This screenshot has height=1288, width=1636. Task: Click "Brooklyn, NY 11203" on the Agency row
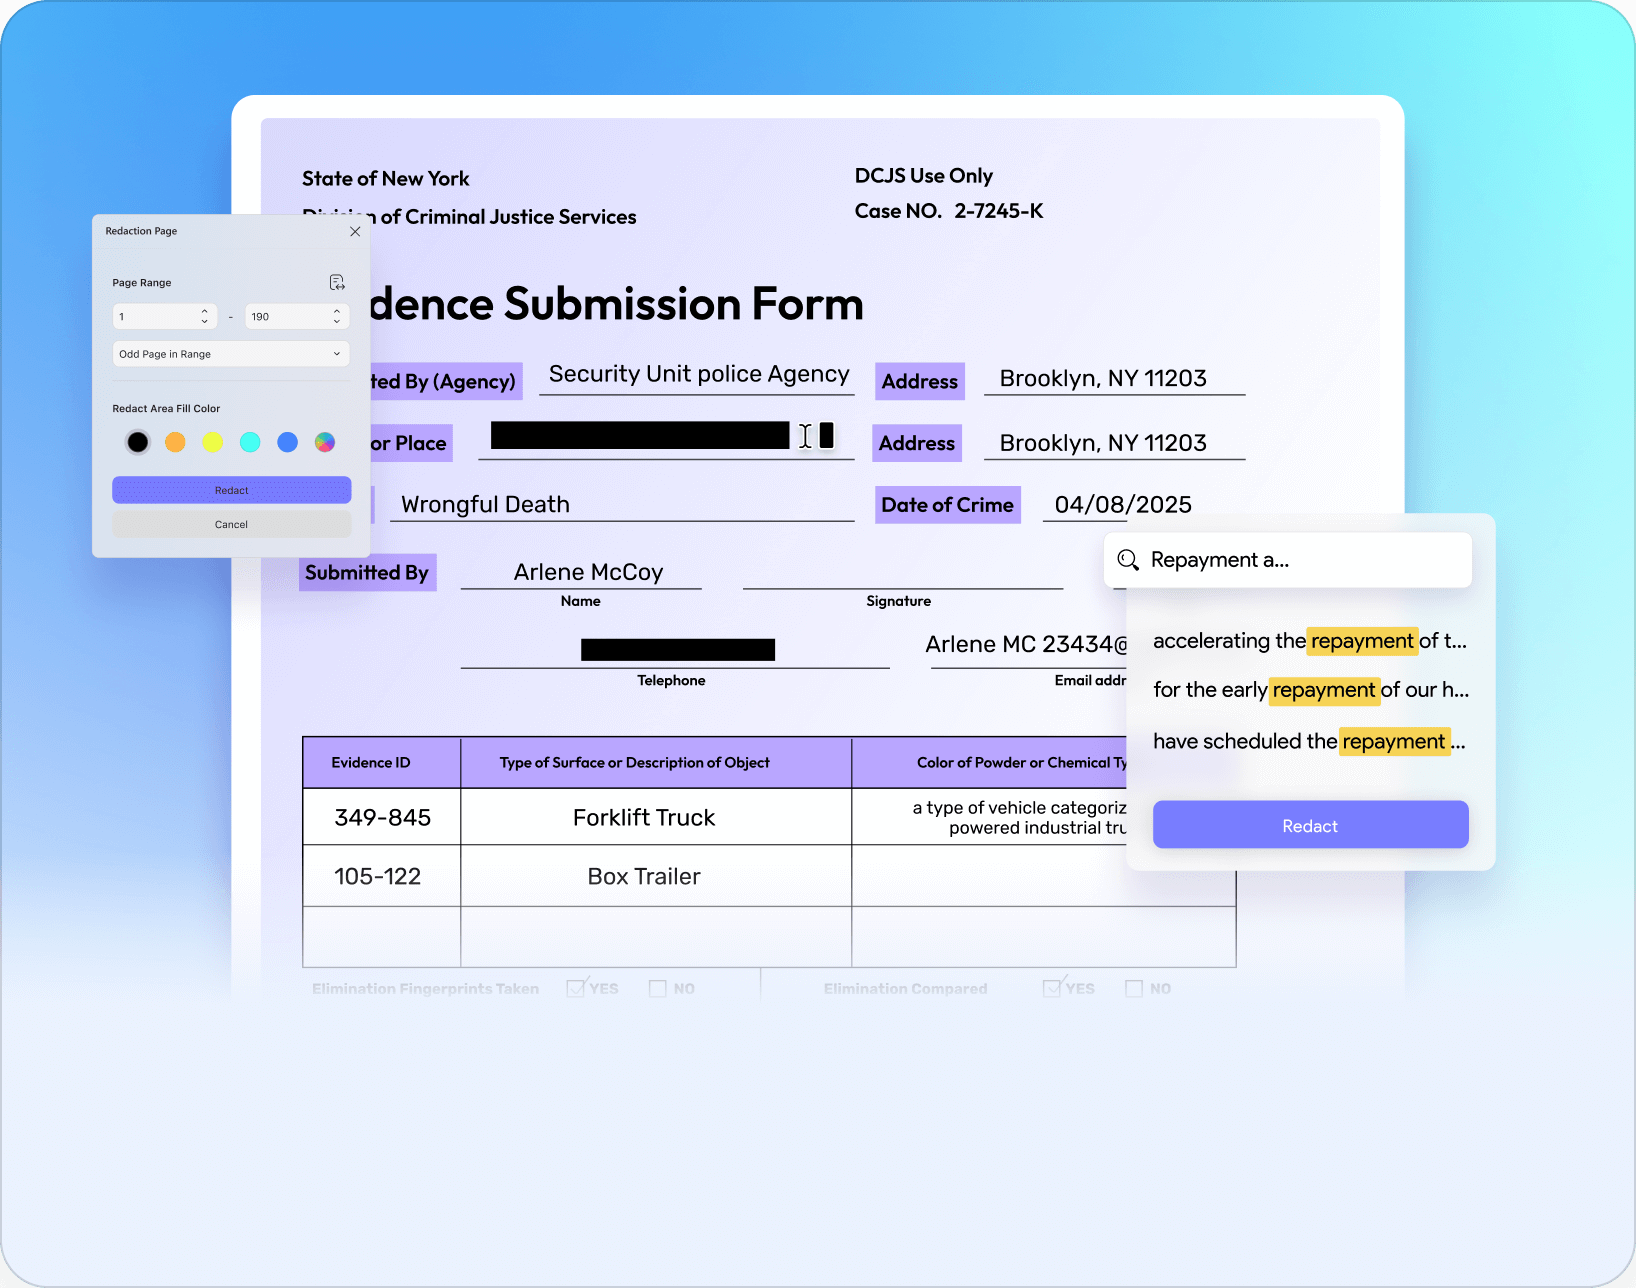(1103, 378)
